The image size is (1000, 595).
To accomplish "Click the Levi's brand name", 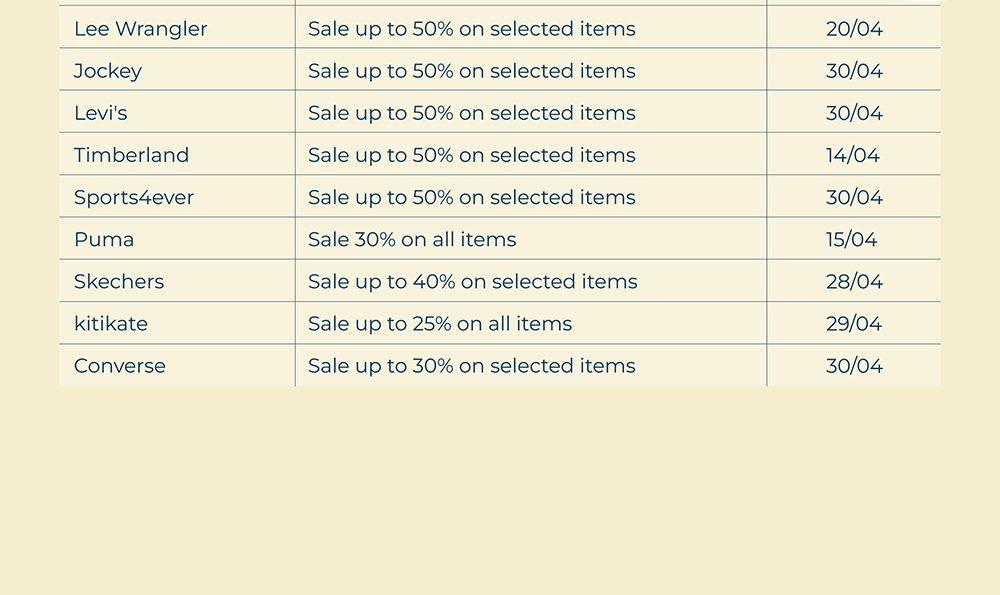I will [101, 113].
